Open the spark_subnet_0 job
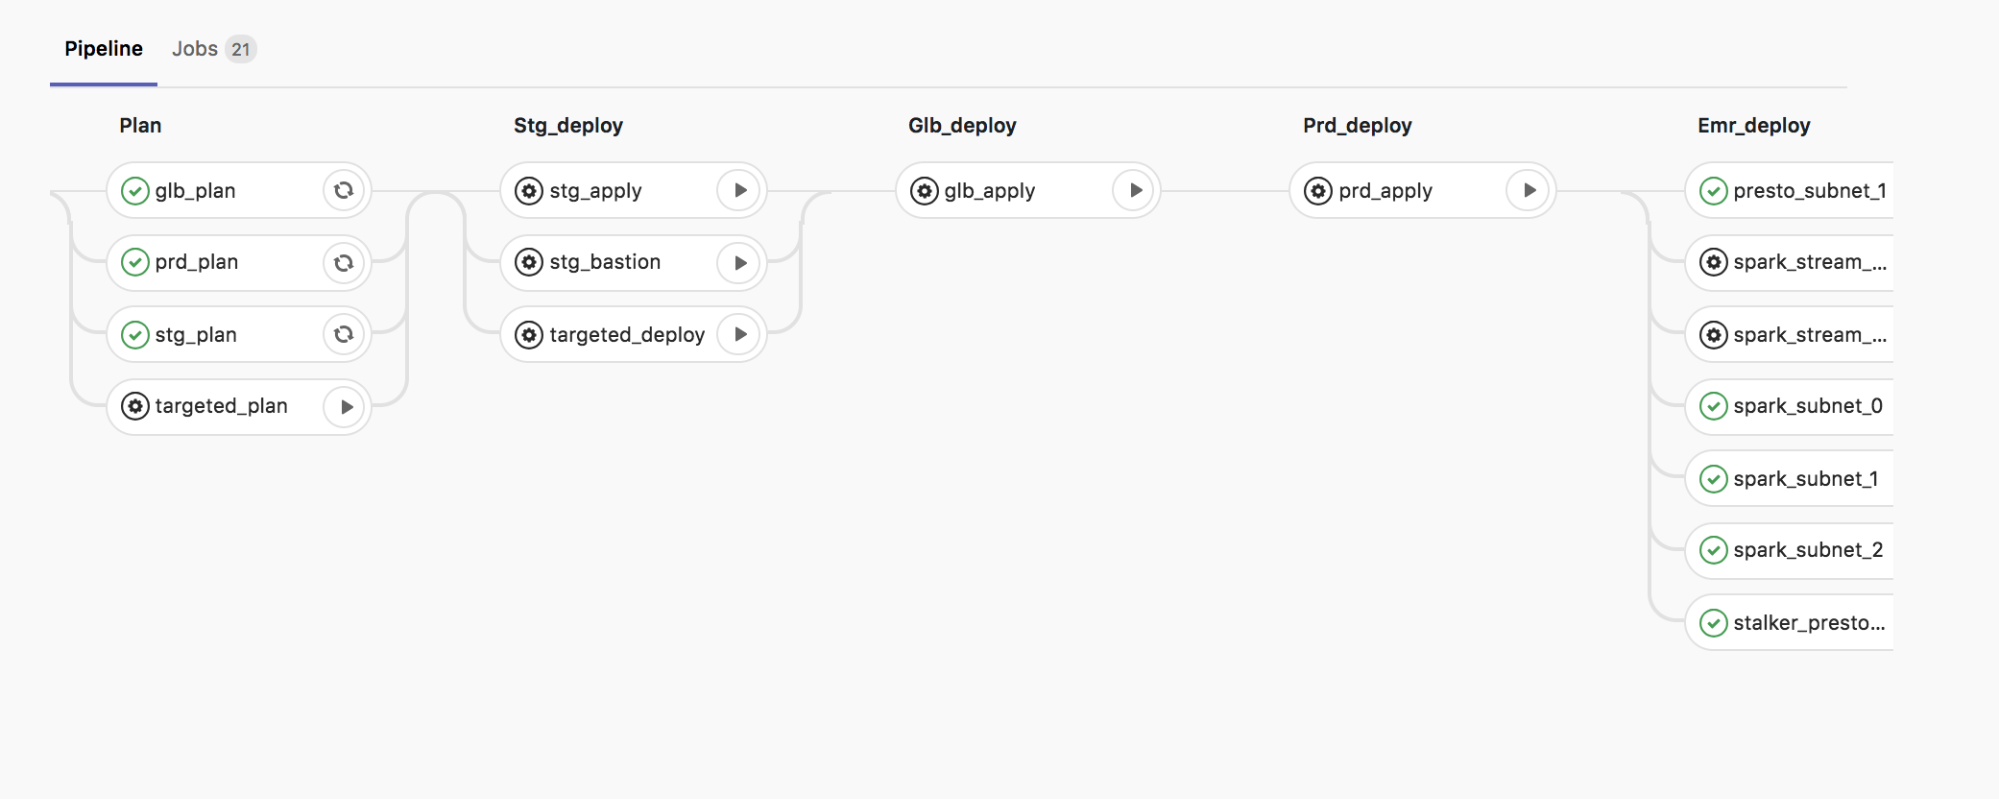Screen dimensions: 1999x799 coord(1806,406)
